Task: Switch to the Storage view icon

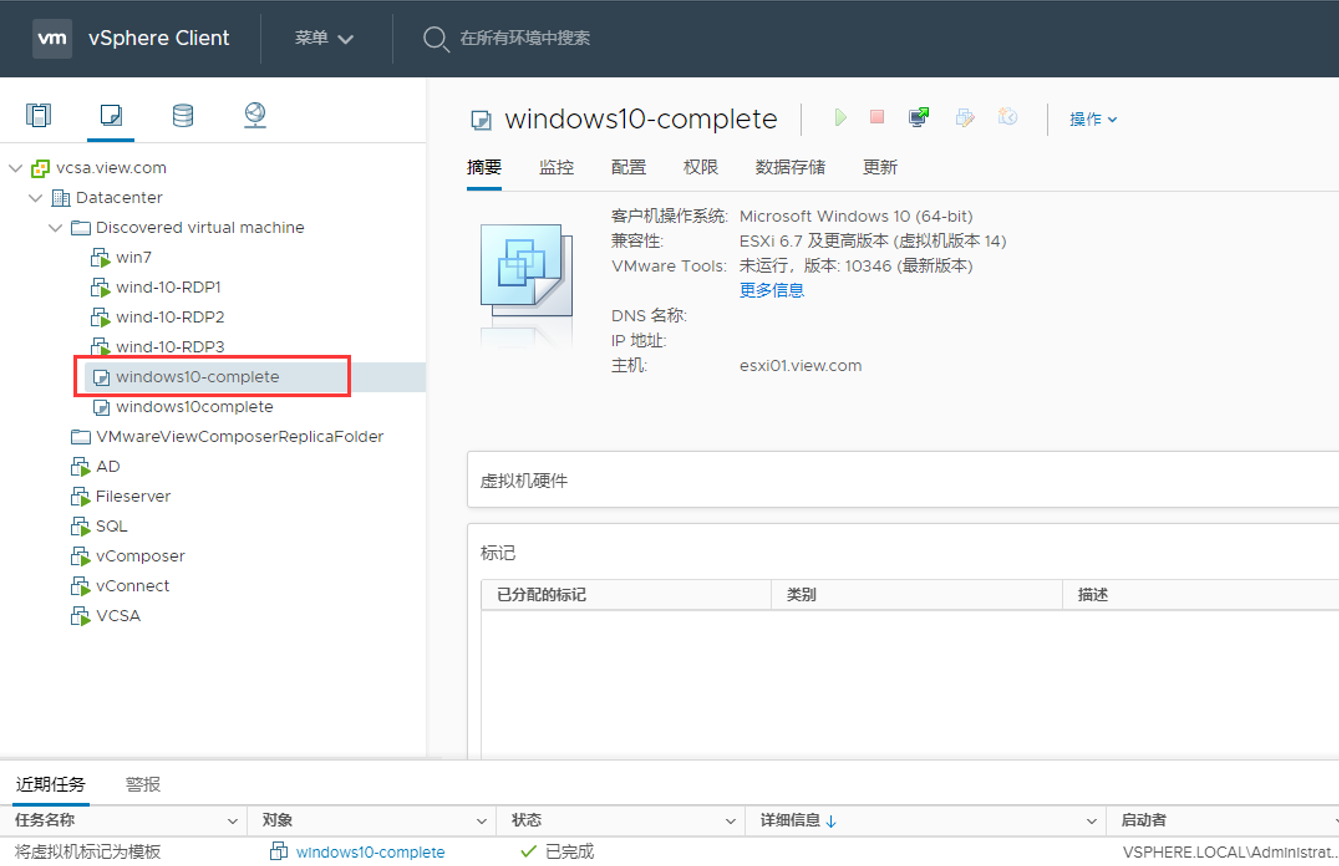Action: (183, 115)
